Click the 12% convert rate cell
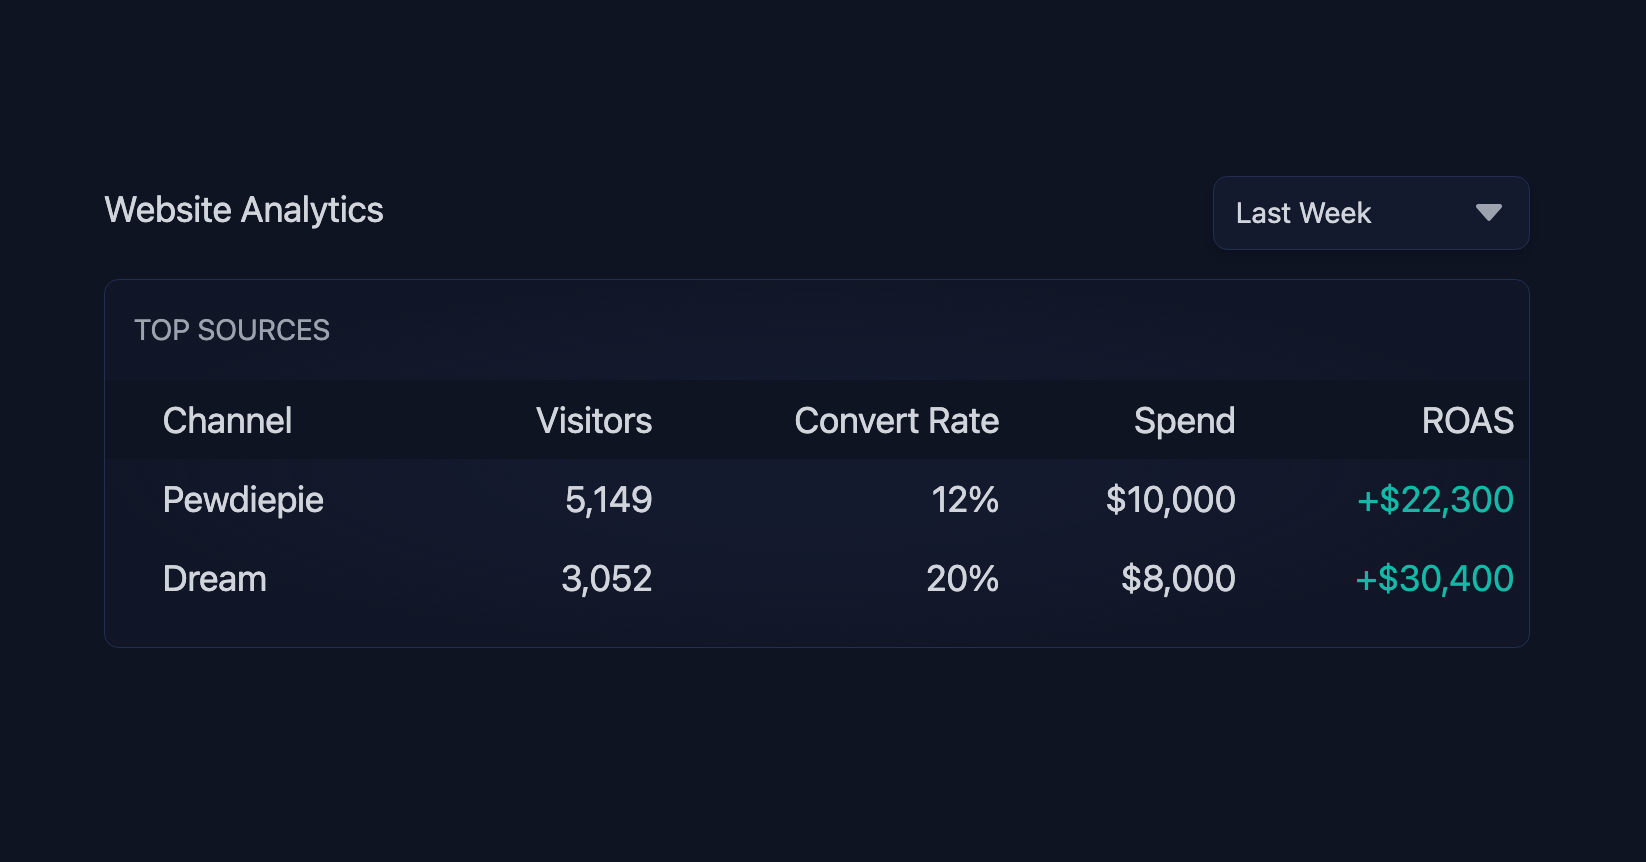This screenshot has height=862, width=1646. (965, 500)
